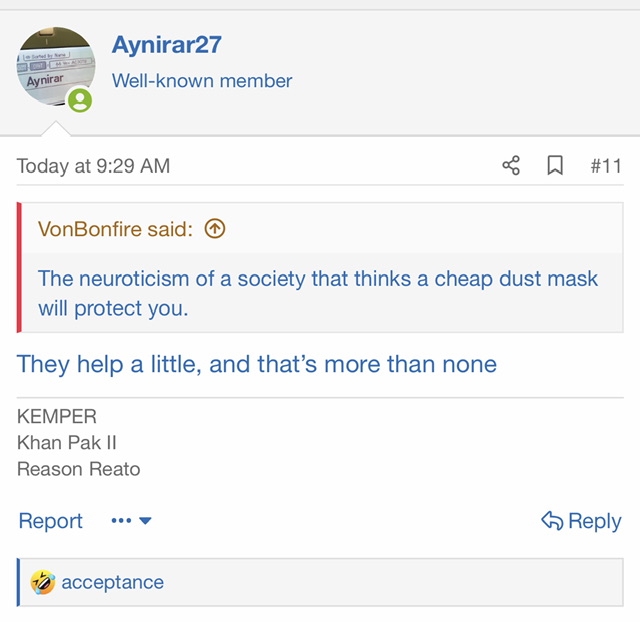640x622 pixels.
Task: Open post number #11 permalink
Action: click(605, 166)
